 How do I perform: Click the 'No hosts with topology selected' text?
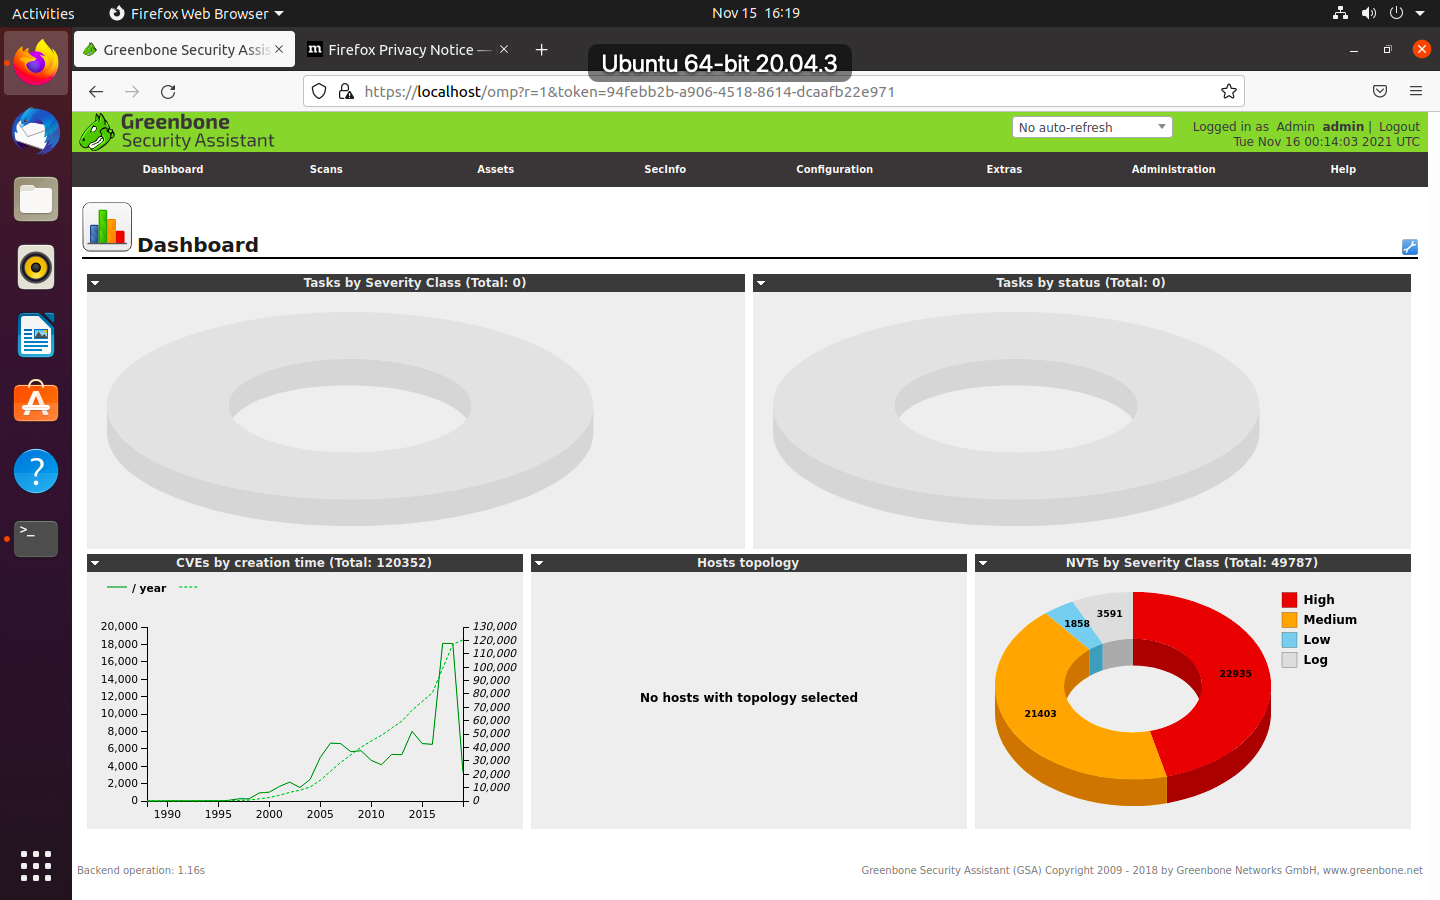(749, 698)
